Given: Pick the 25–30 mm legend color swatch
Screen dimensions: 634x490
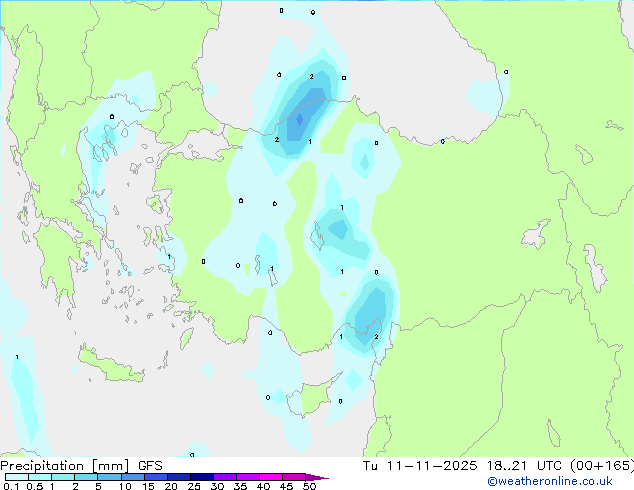Looking at the screenshot, I should click(x=202, y=477).
